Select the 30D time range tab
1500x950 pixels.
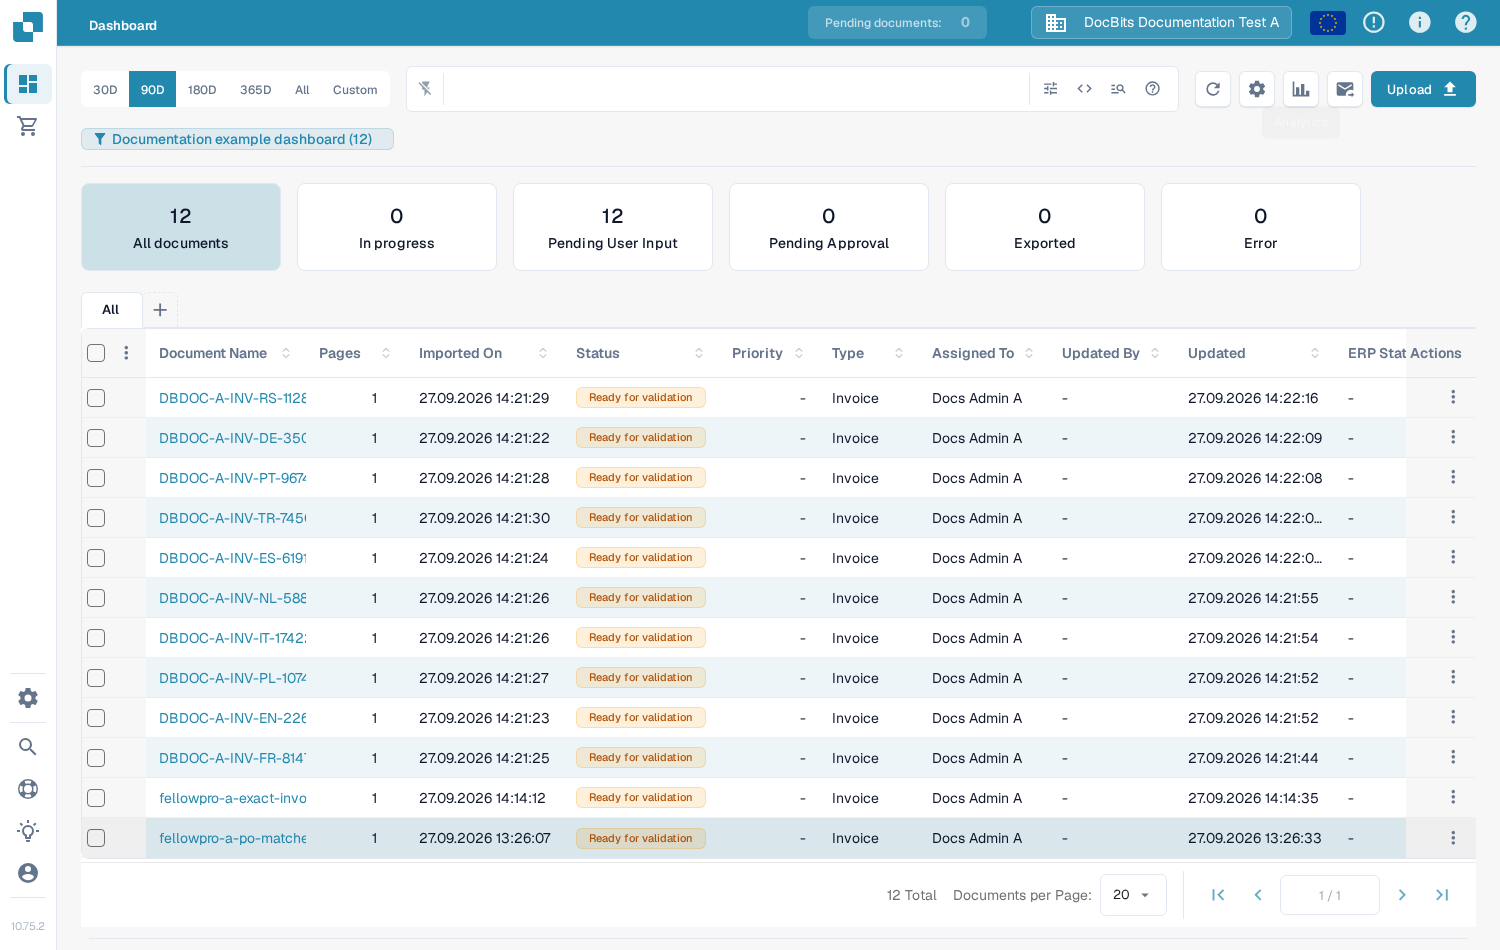(x=105, y=89)
